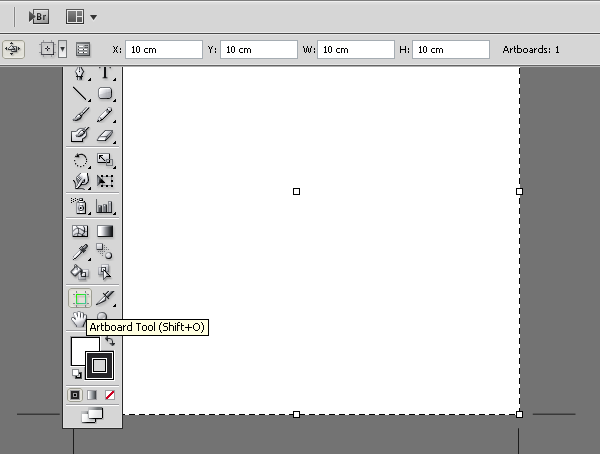Reset to default fill and stroke
The height and width of the screenshot is (454, 600).
[x=77, y=374]
